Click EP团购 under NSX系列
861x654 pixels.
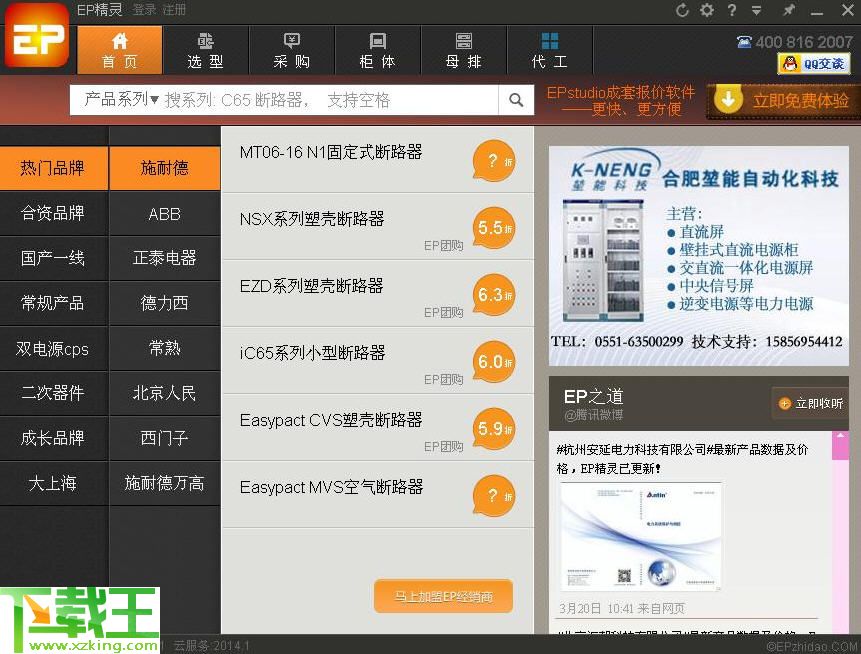coord(444,245)
